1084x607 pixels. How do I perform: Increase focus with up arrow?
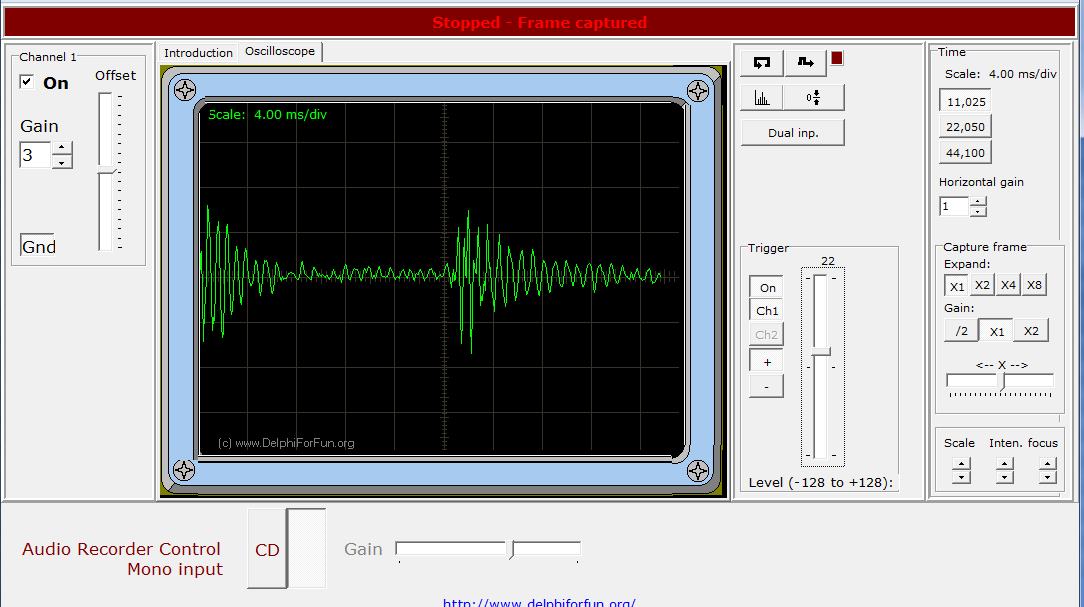pos(1047,464)
